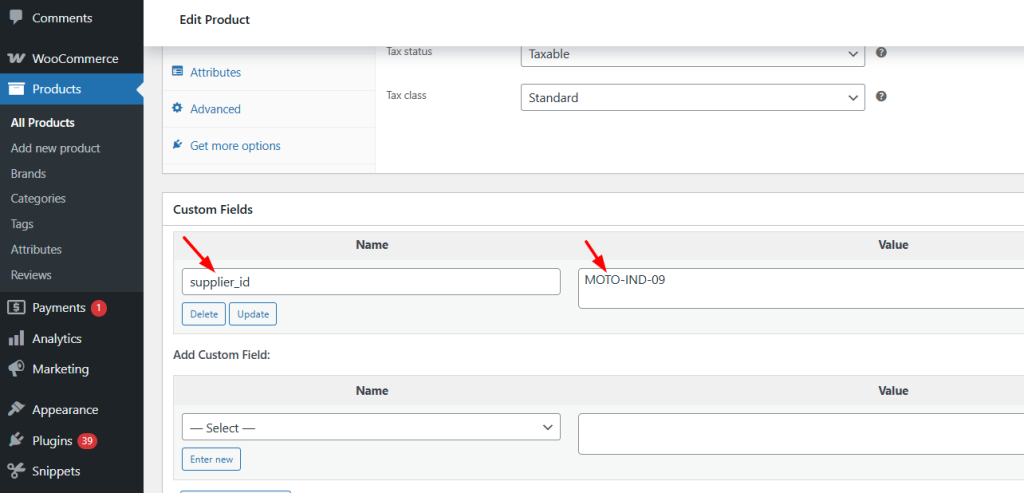Click the Marketing megaphone icon
This screenshot has width=1024, height=493.
point(16,369)
